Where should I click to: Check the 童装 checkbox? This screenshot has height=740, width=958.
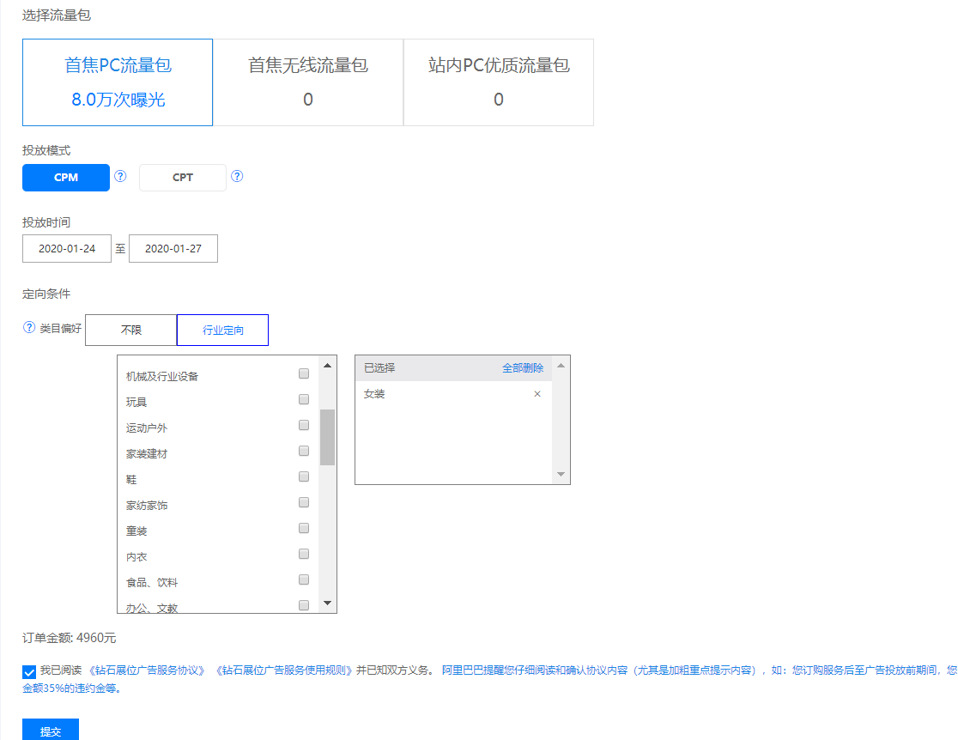[304, 528]
